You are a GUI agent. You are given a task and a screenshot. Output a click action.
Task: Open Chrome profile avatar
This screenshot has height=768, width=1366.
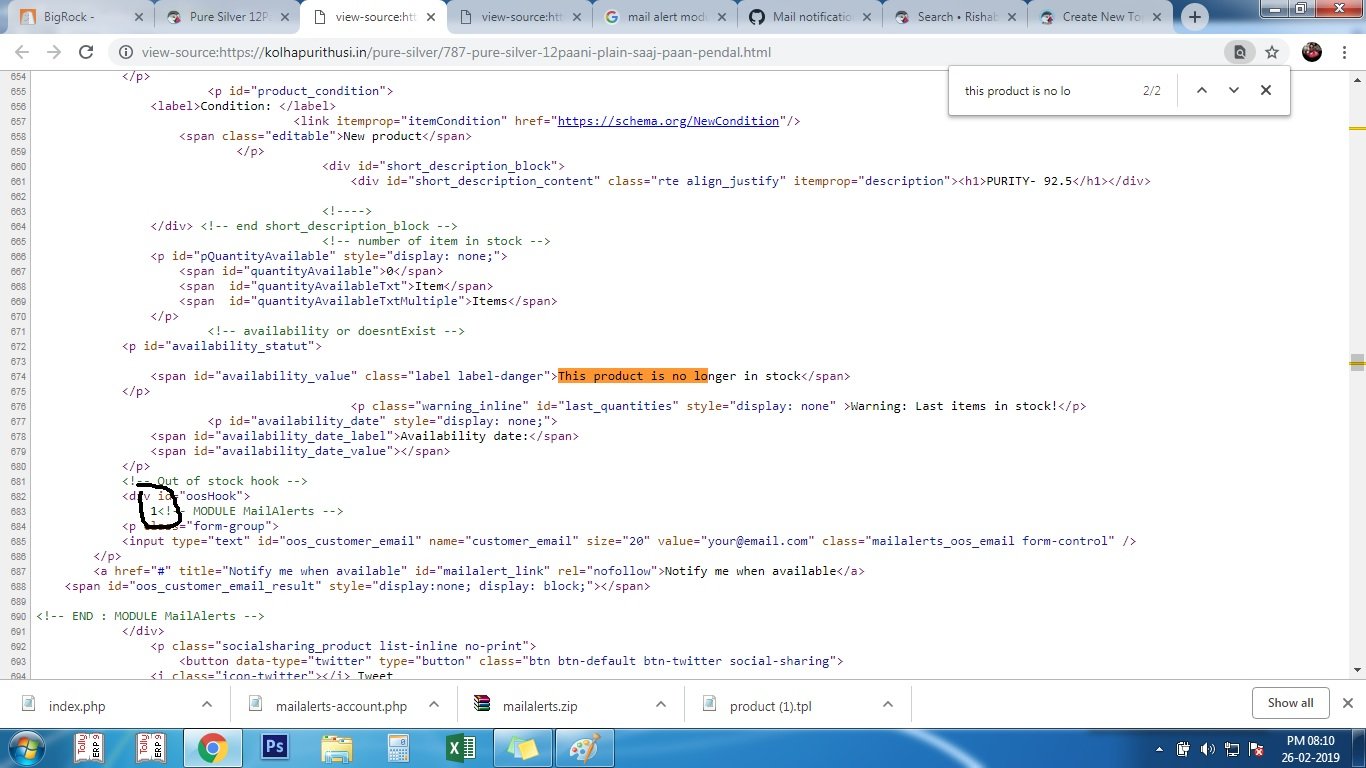[x=1312, y=52]
